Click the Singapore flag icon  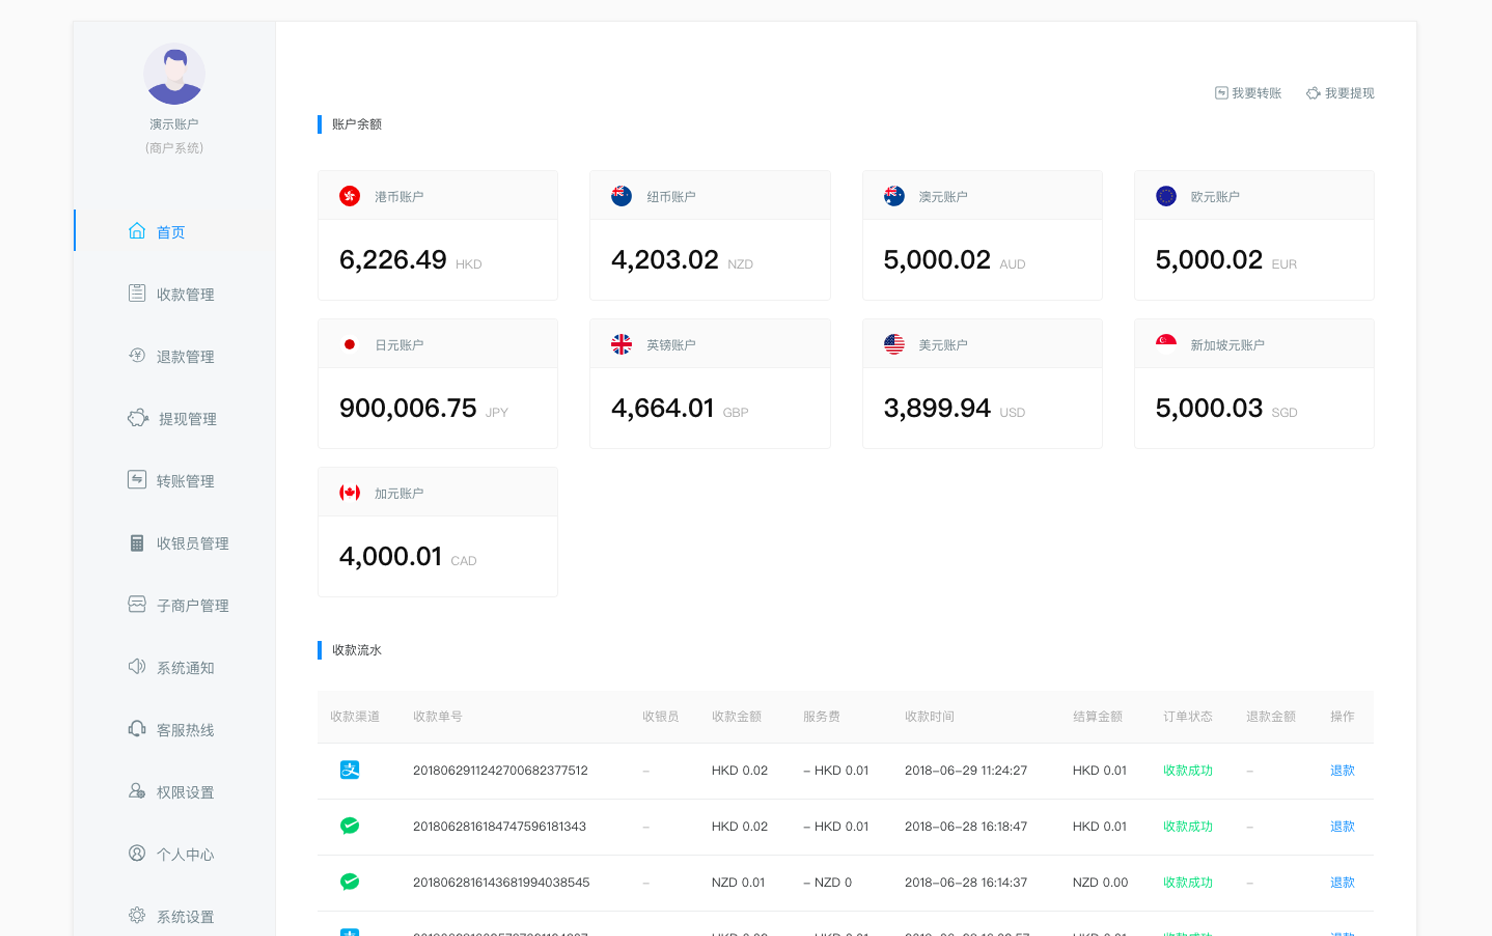pyautogui.click(x=1166, y=344)
